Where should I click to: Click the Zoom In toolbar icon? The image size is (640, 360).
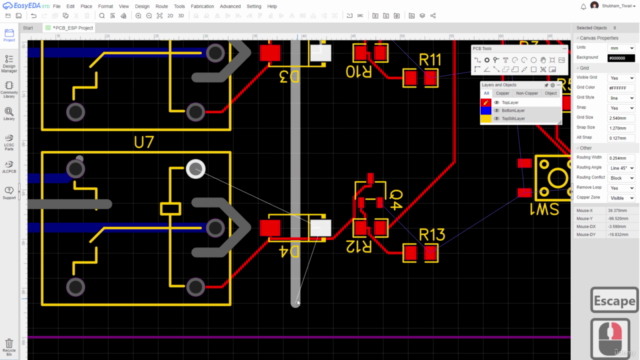(138, 16)
